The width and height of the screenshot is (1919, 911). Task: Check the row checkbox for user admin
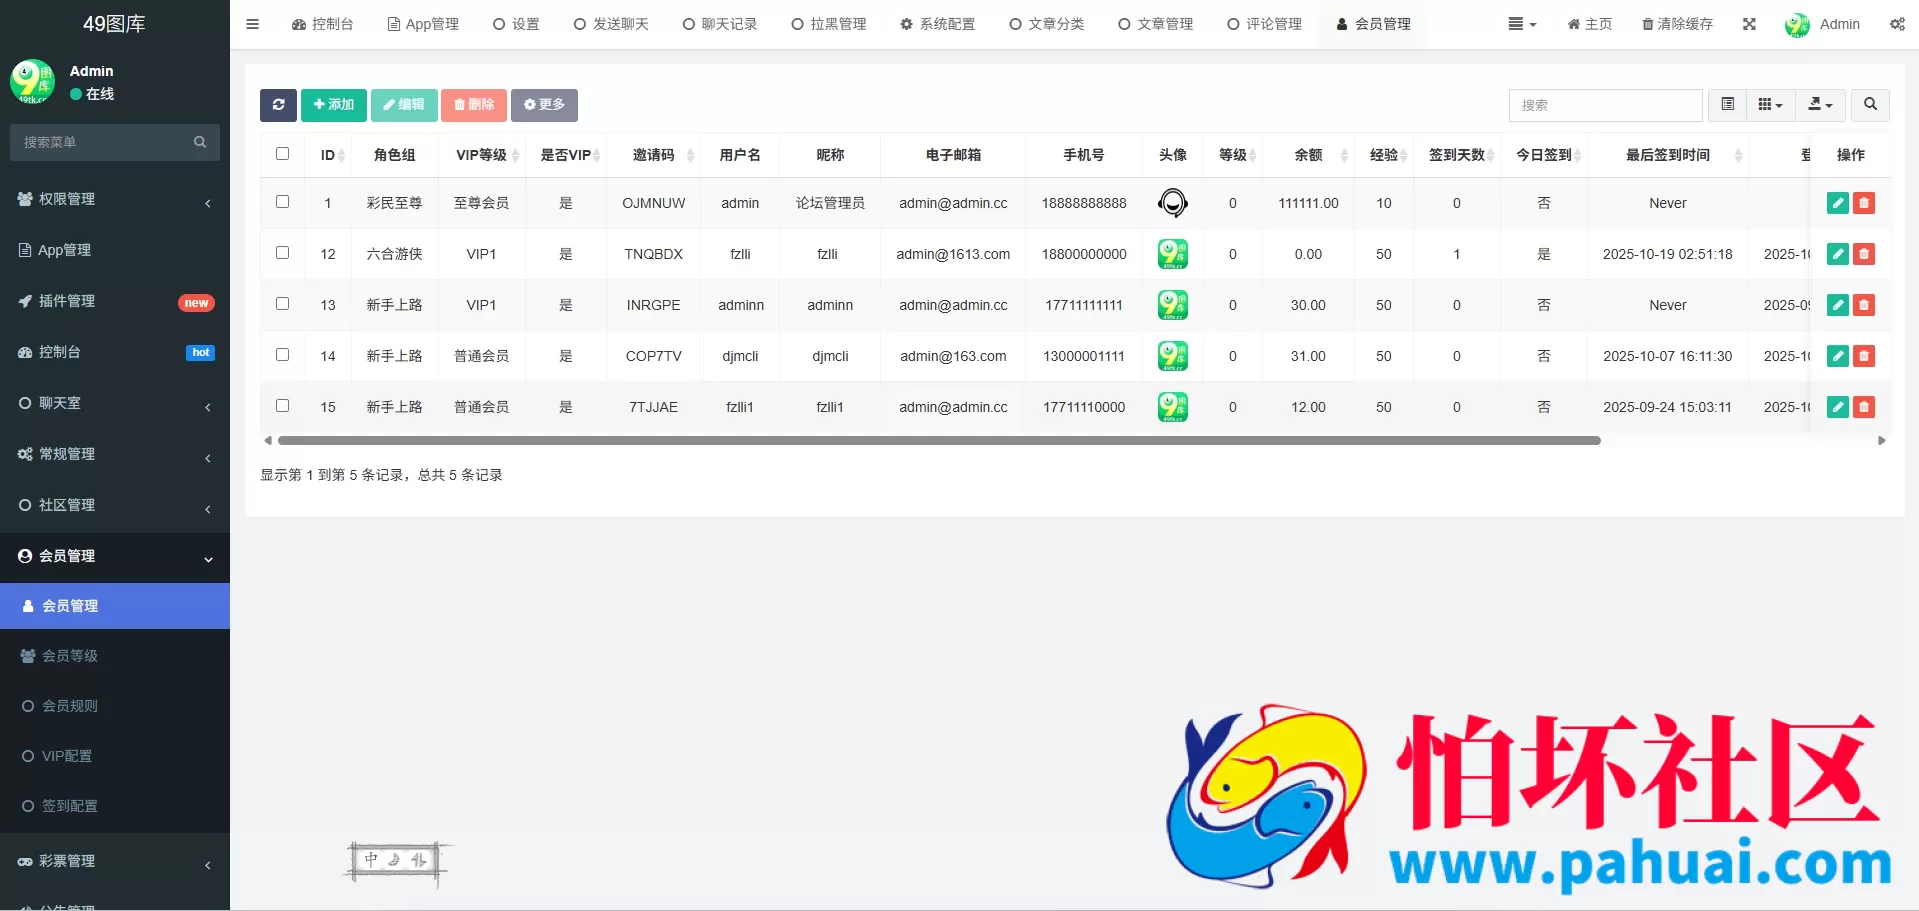[x=282, y=202]
